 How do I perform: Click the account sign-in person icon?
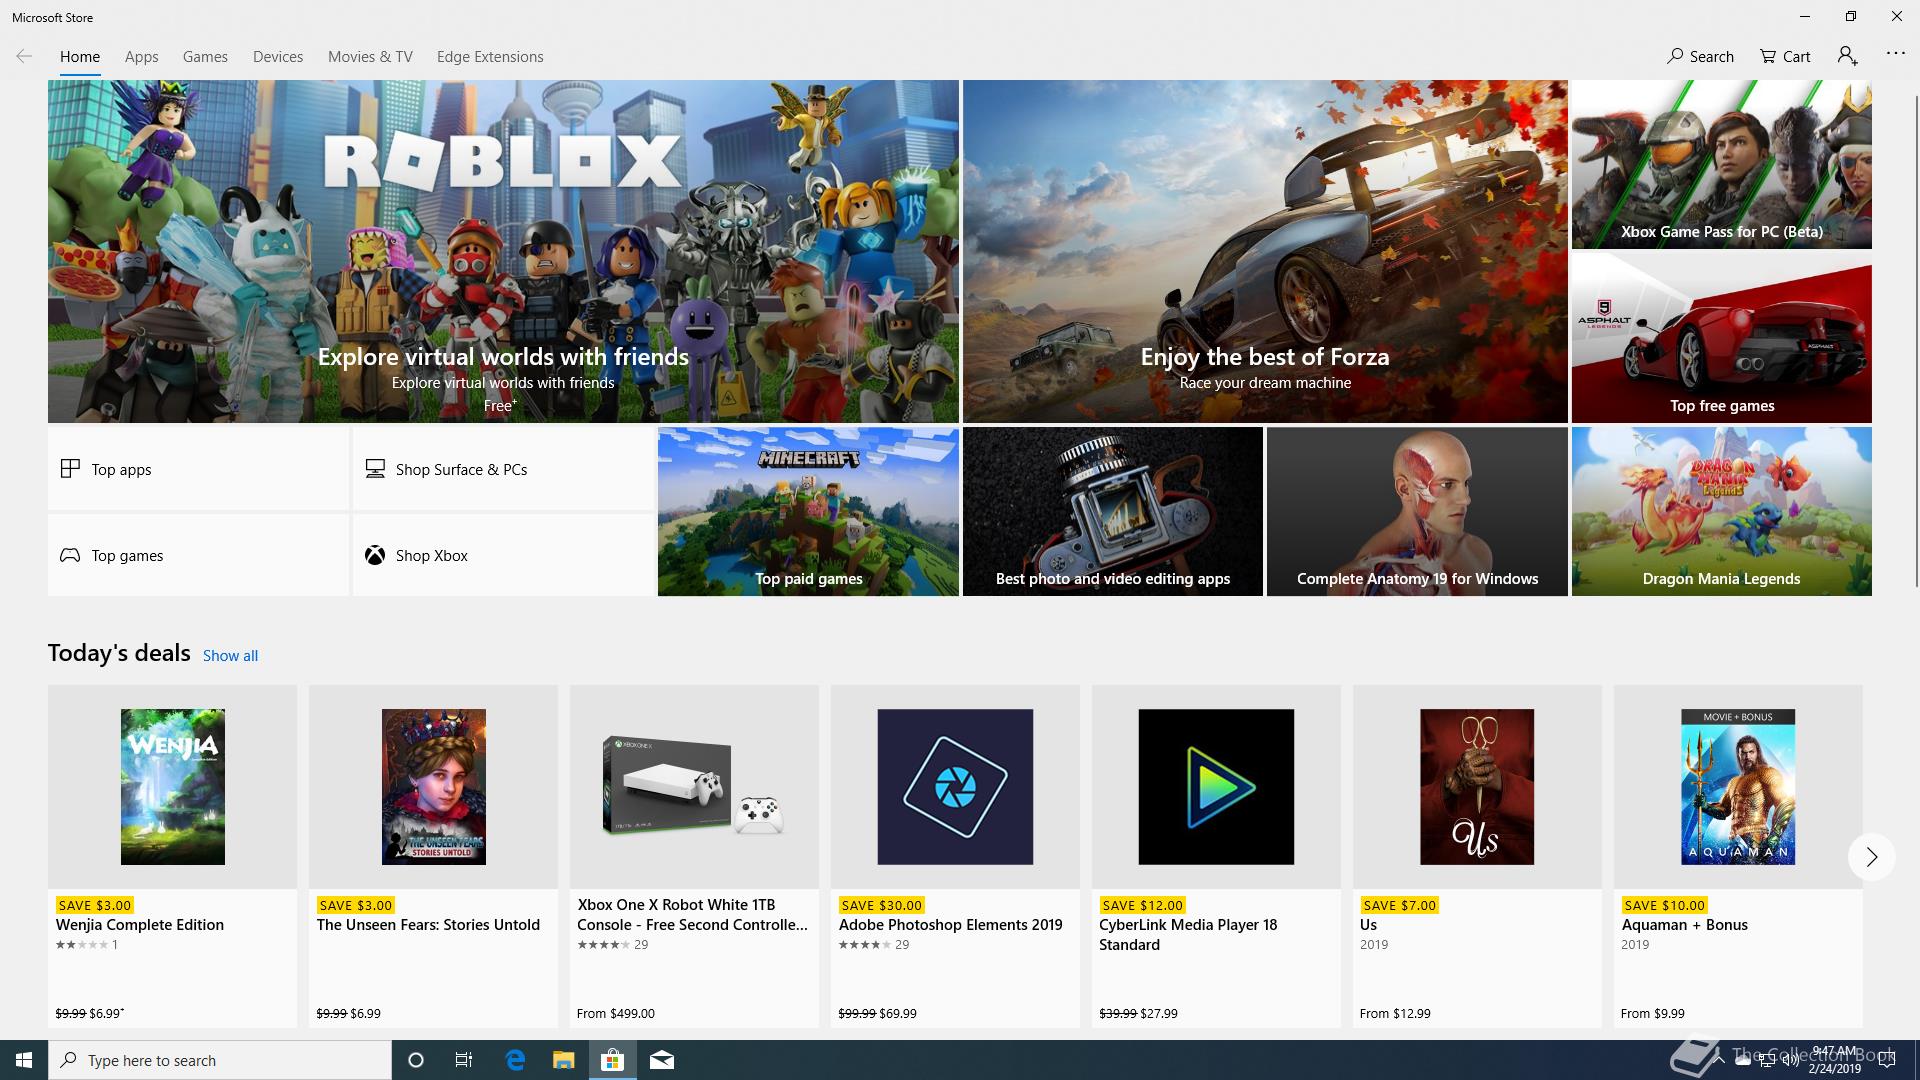tap(1848, 56)
